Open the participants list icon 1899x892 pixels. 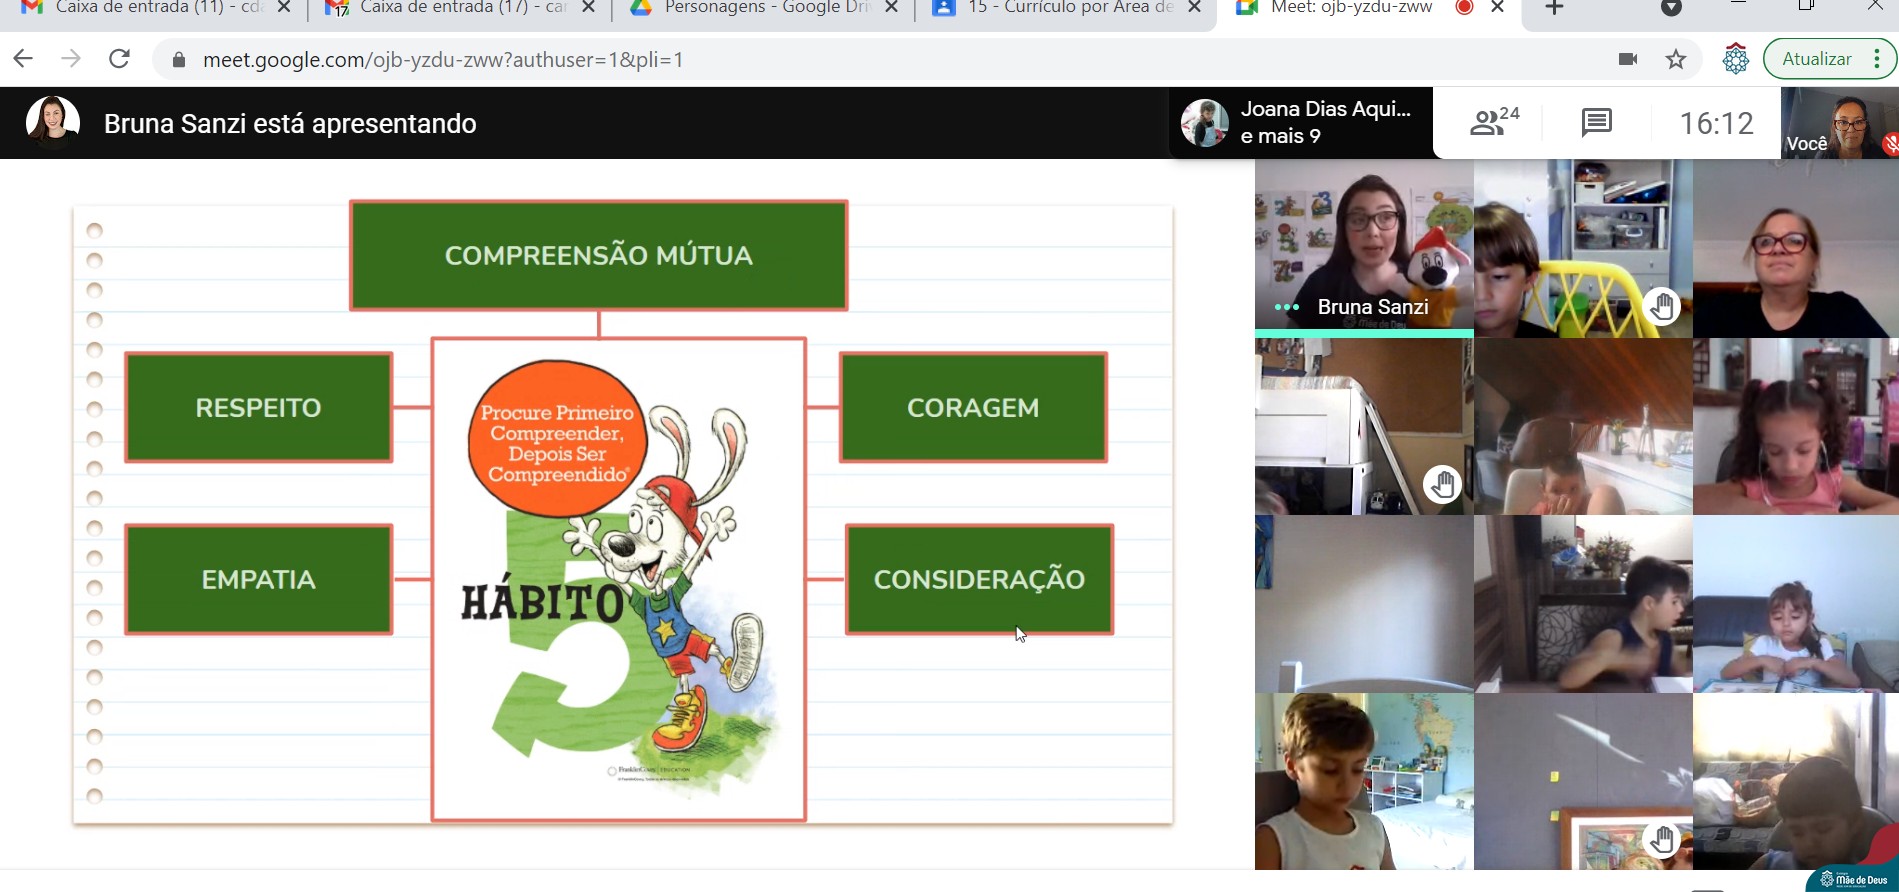click(1494, 122)
